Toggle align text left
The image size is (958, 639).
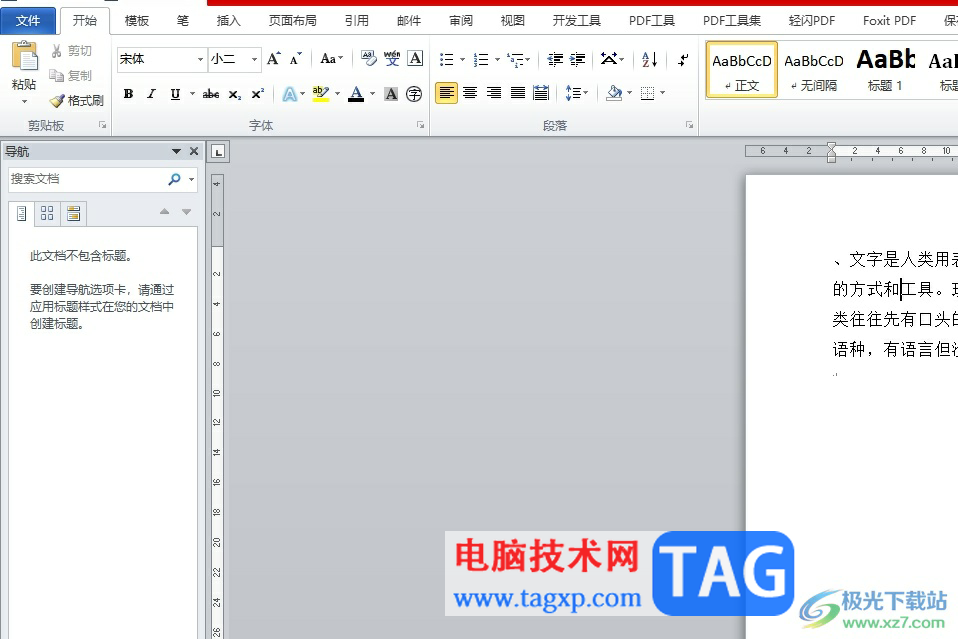447,93
